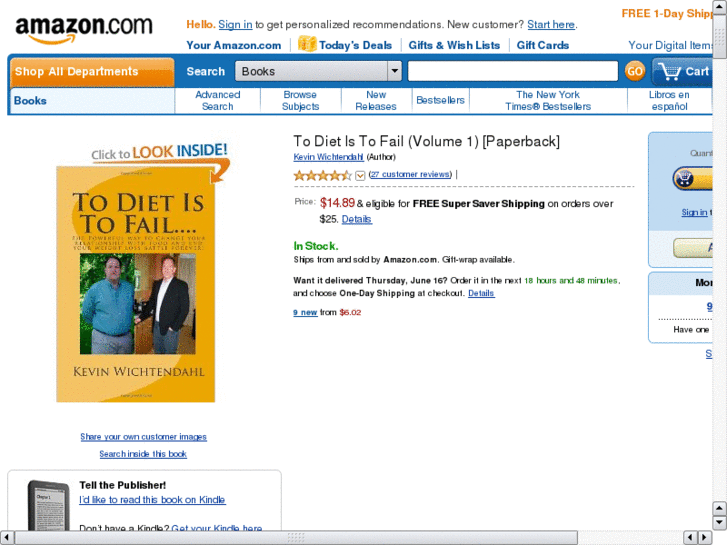Screen dimensions: 727x545
Task: Open the Shop All Departments menu
Action: click(92, 72)
